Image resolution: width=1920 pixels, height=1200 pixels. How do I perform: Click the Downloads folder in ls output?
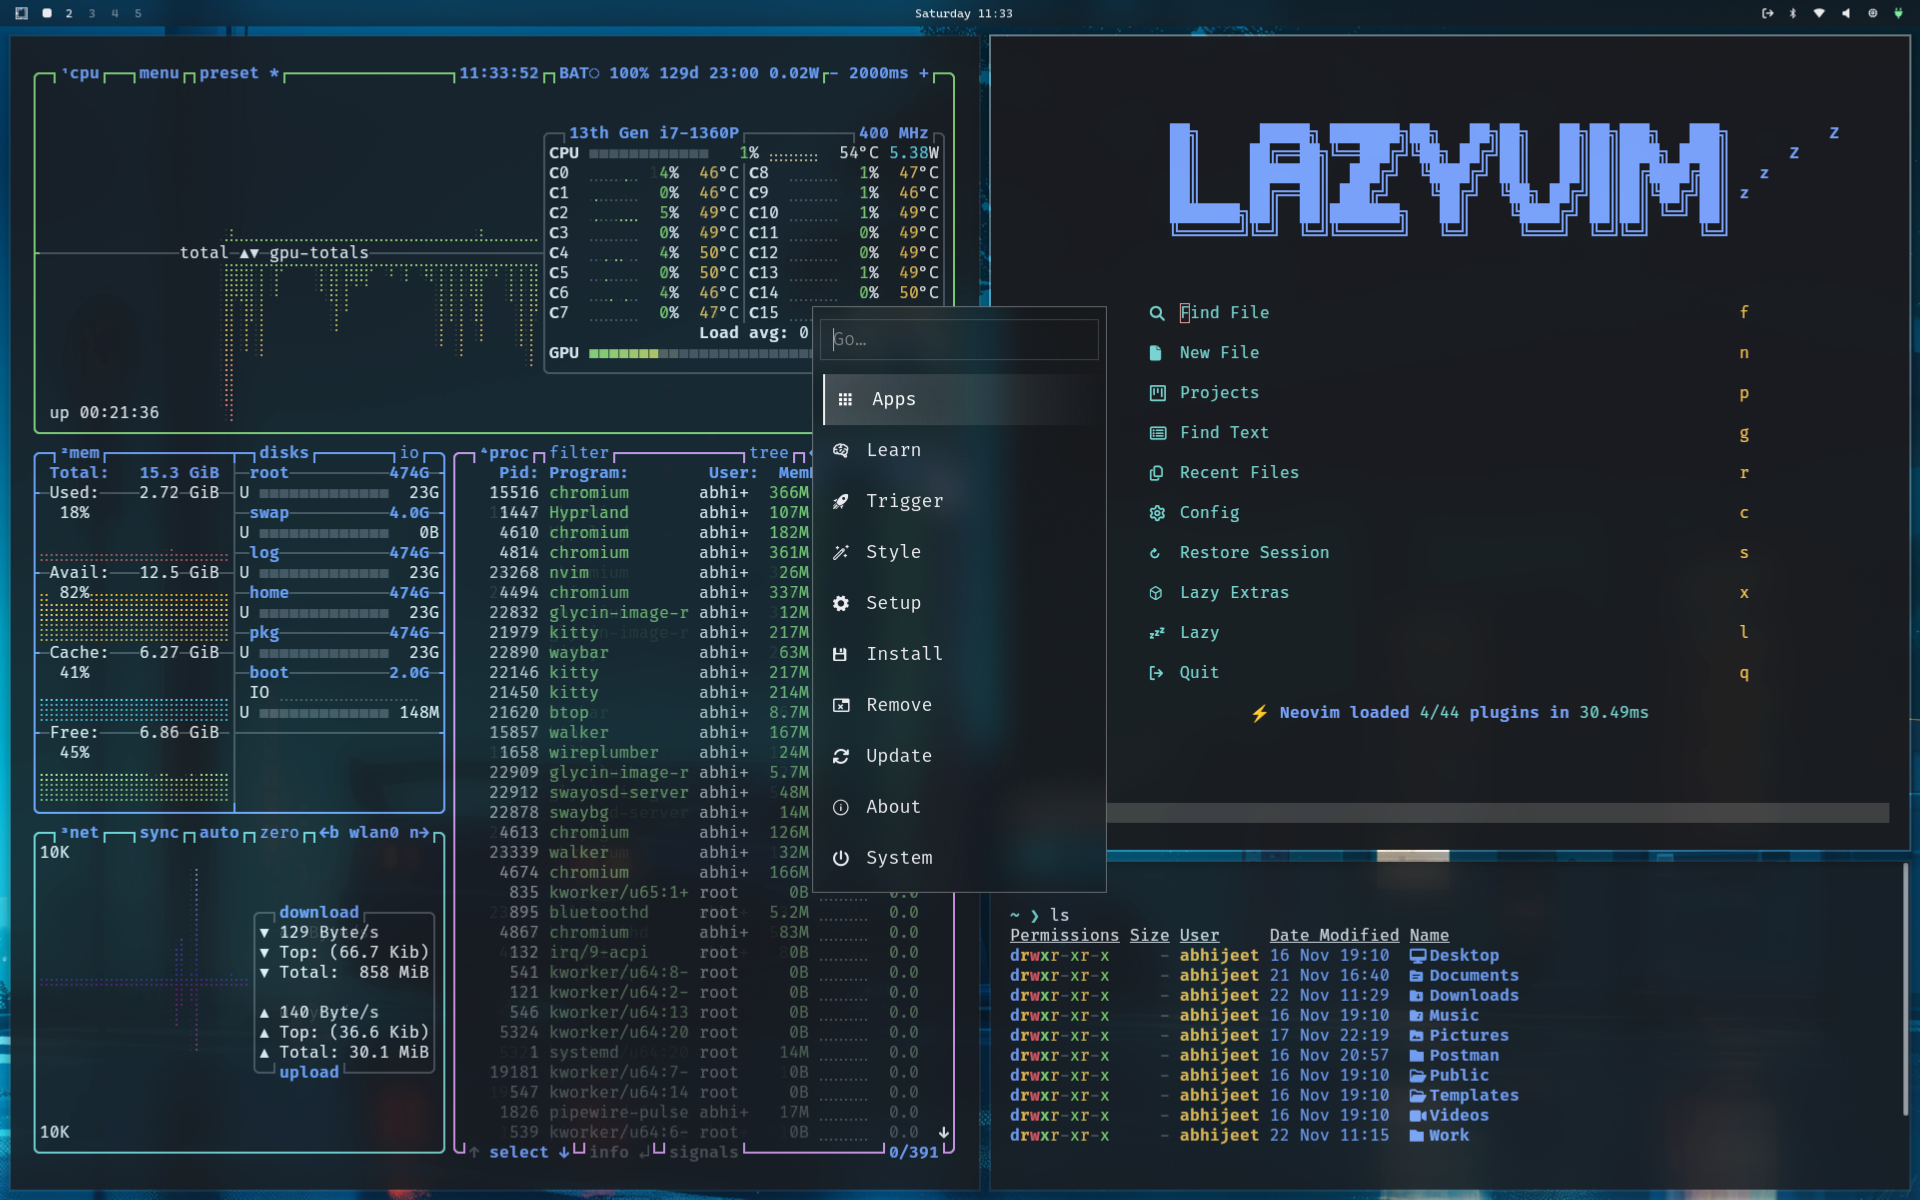[x=1464, y=995]
